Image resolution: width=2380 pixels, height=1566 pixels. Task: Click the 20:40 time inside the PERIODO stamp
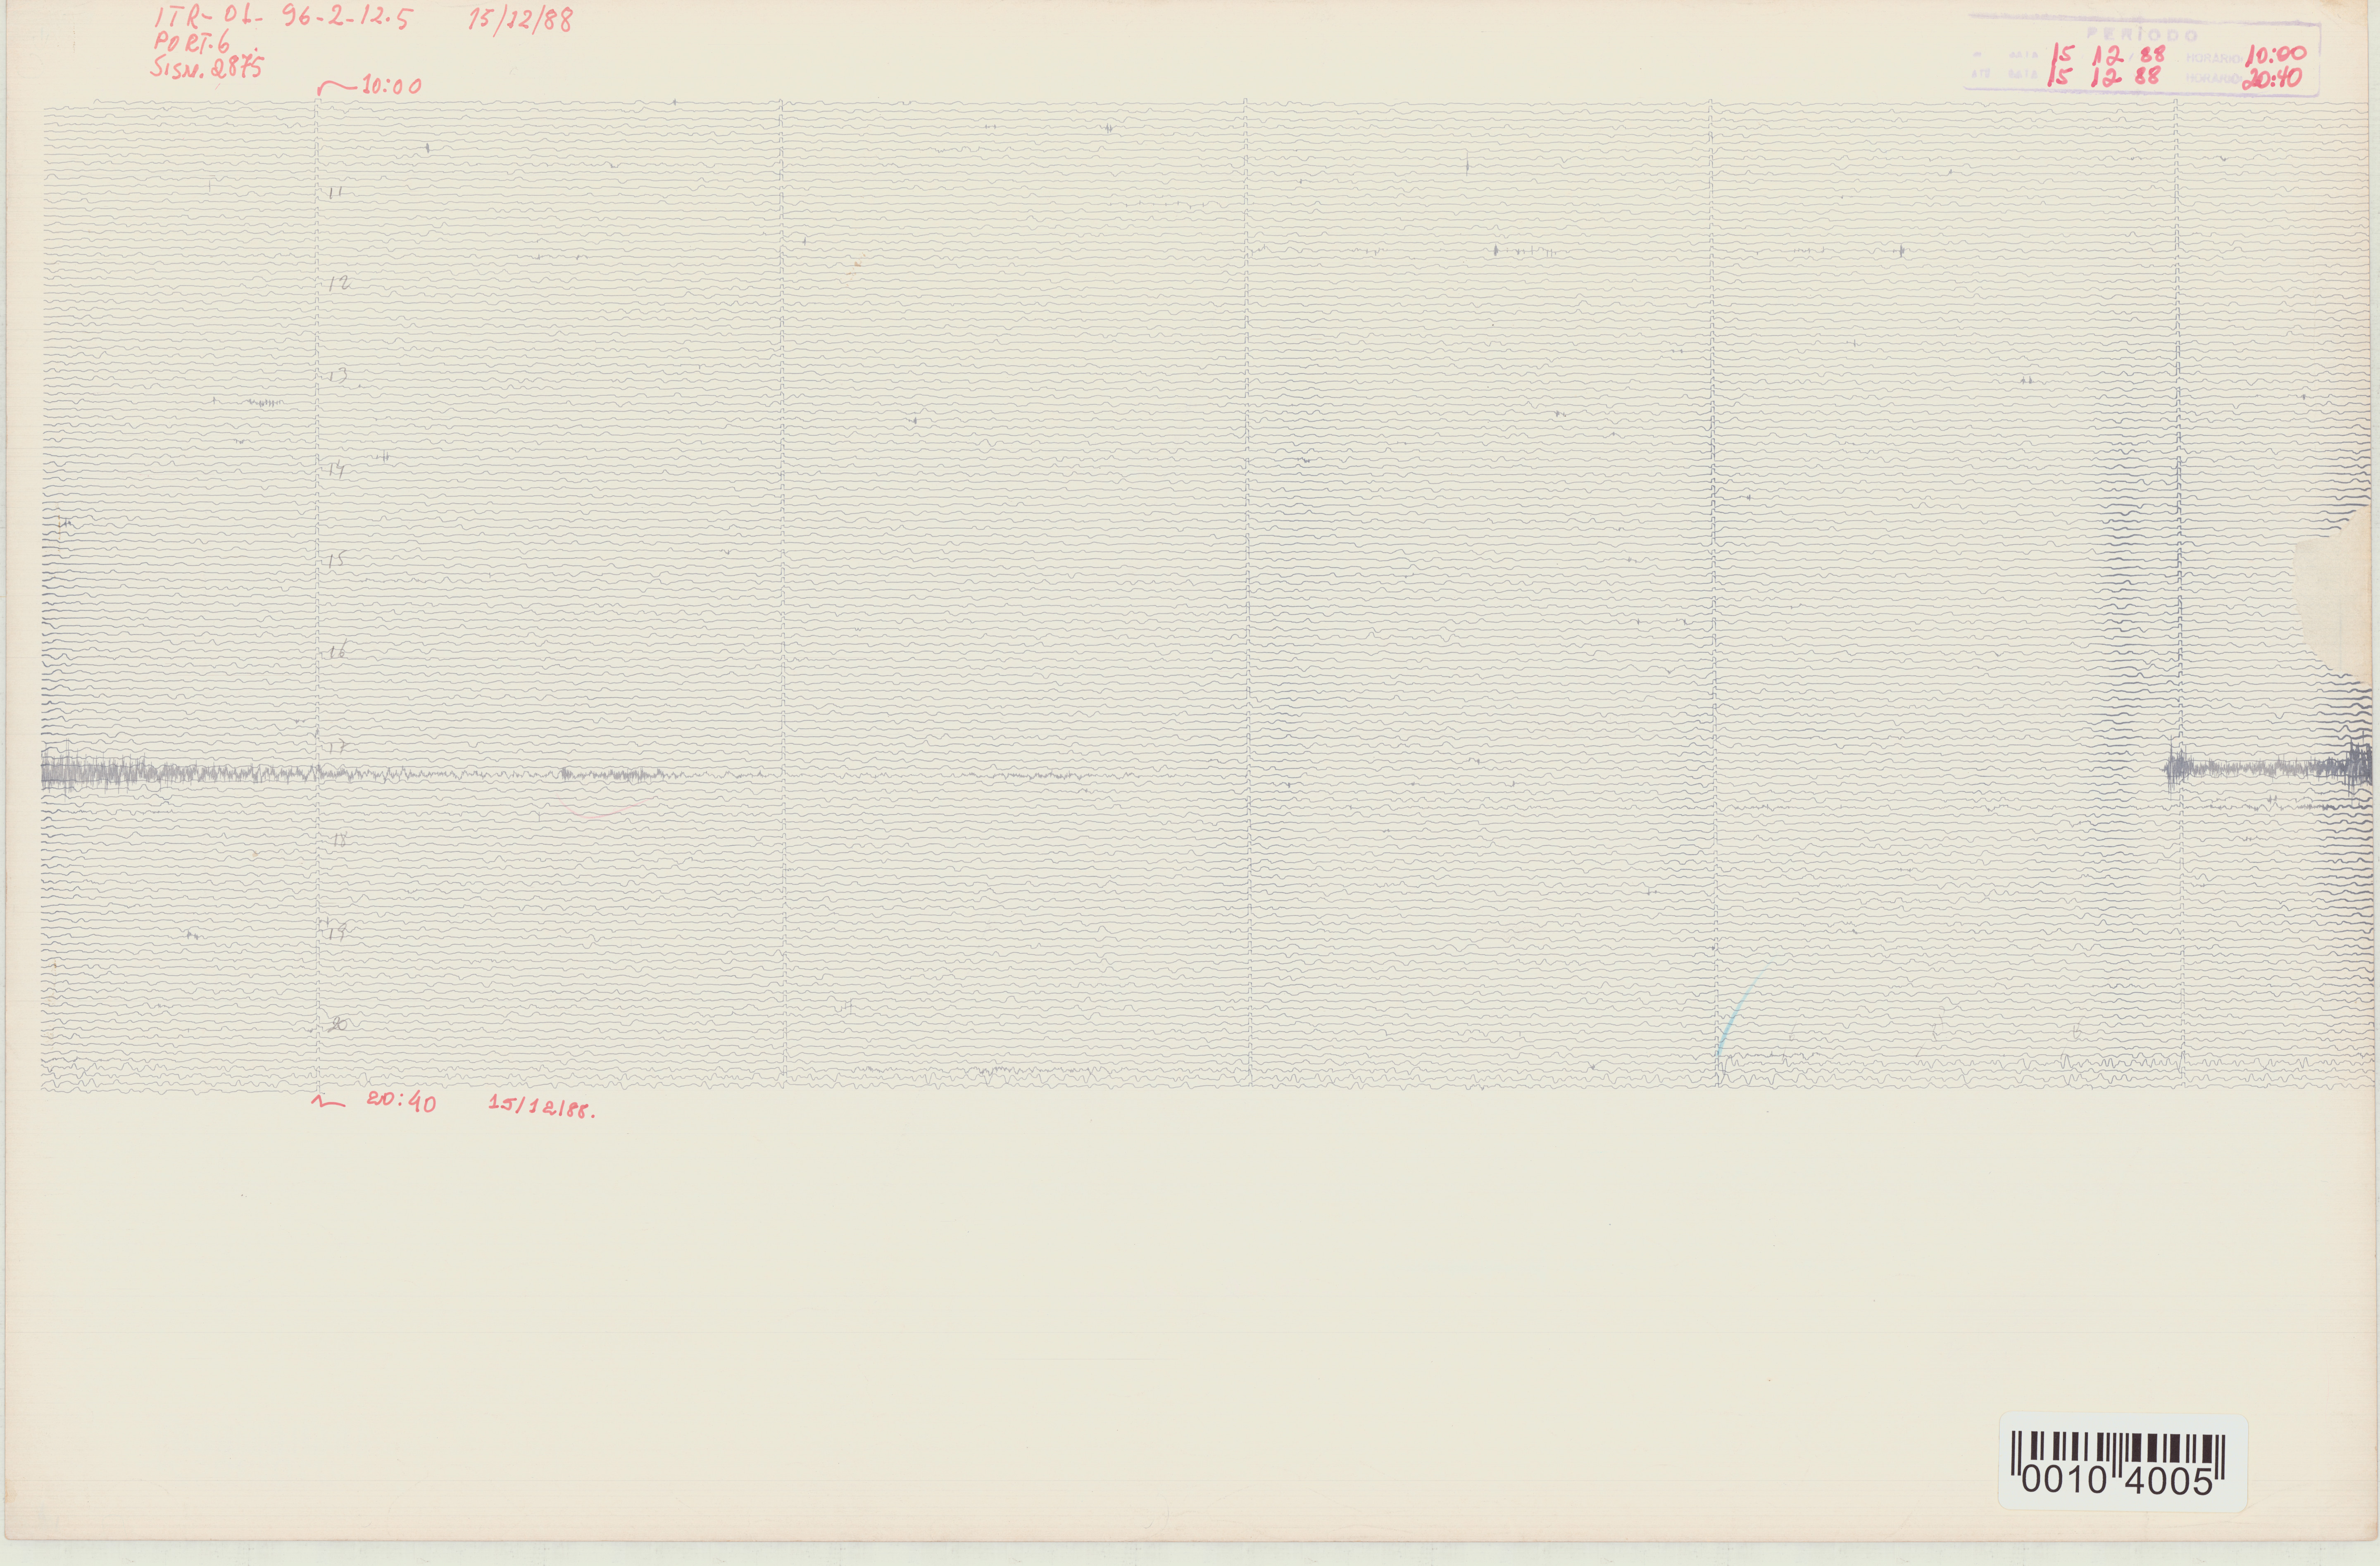[x=2272, y=78]
